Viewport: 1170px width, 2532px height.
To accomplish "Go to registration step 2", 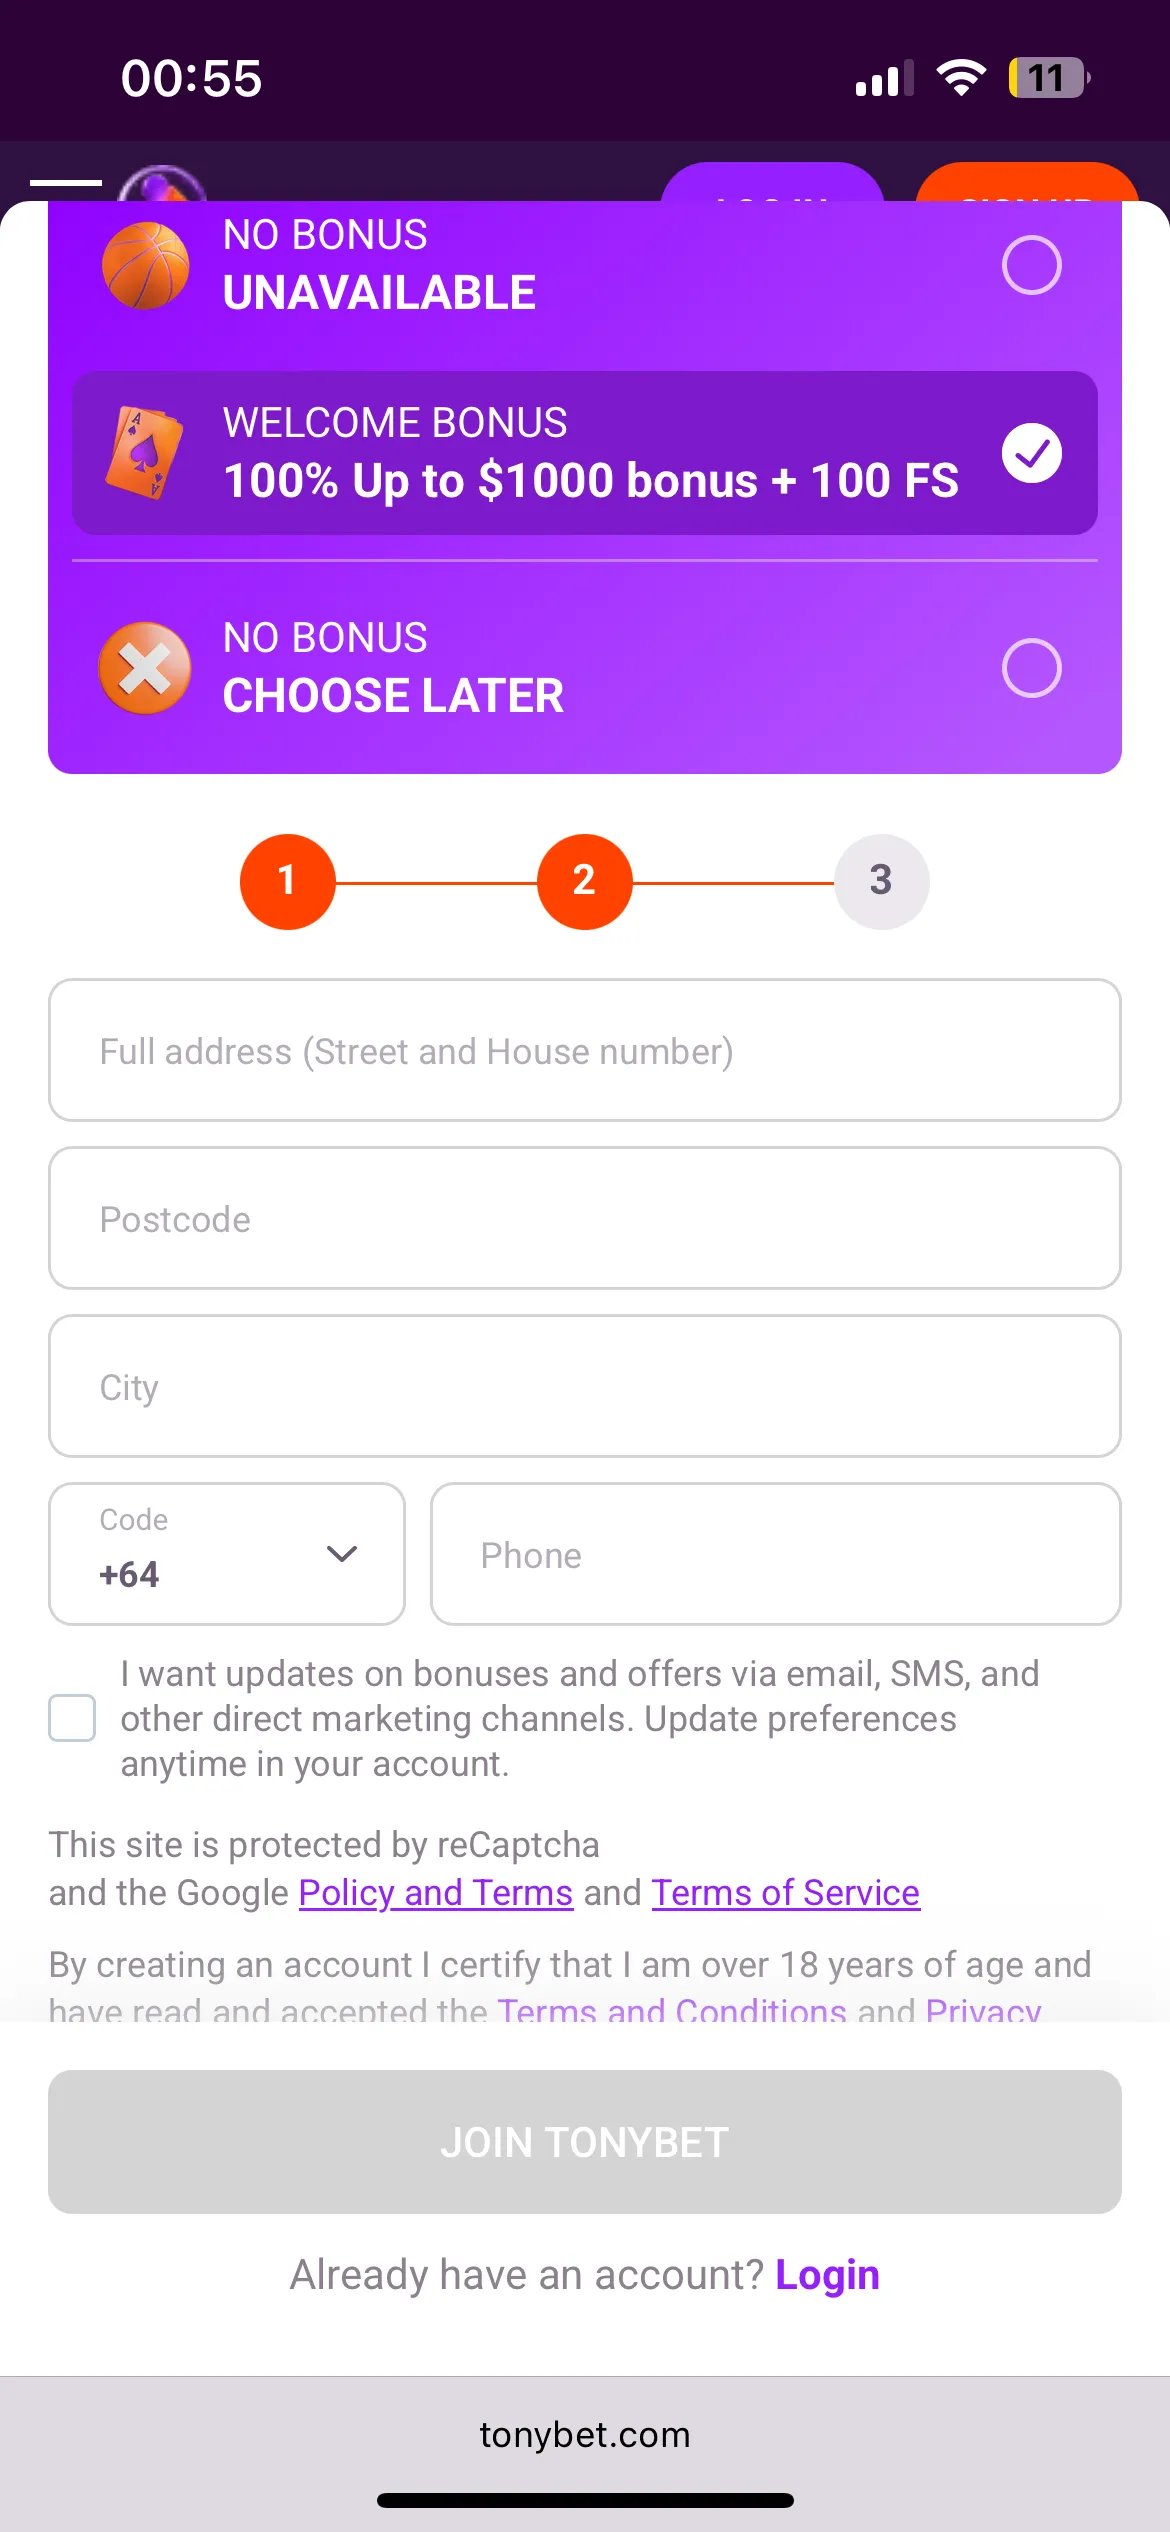I will click(584, 881).
